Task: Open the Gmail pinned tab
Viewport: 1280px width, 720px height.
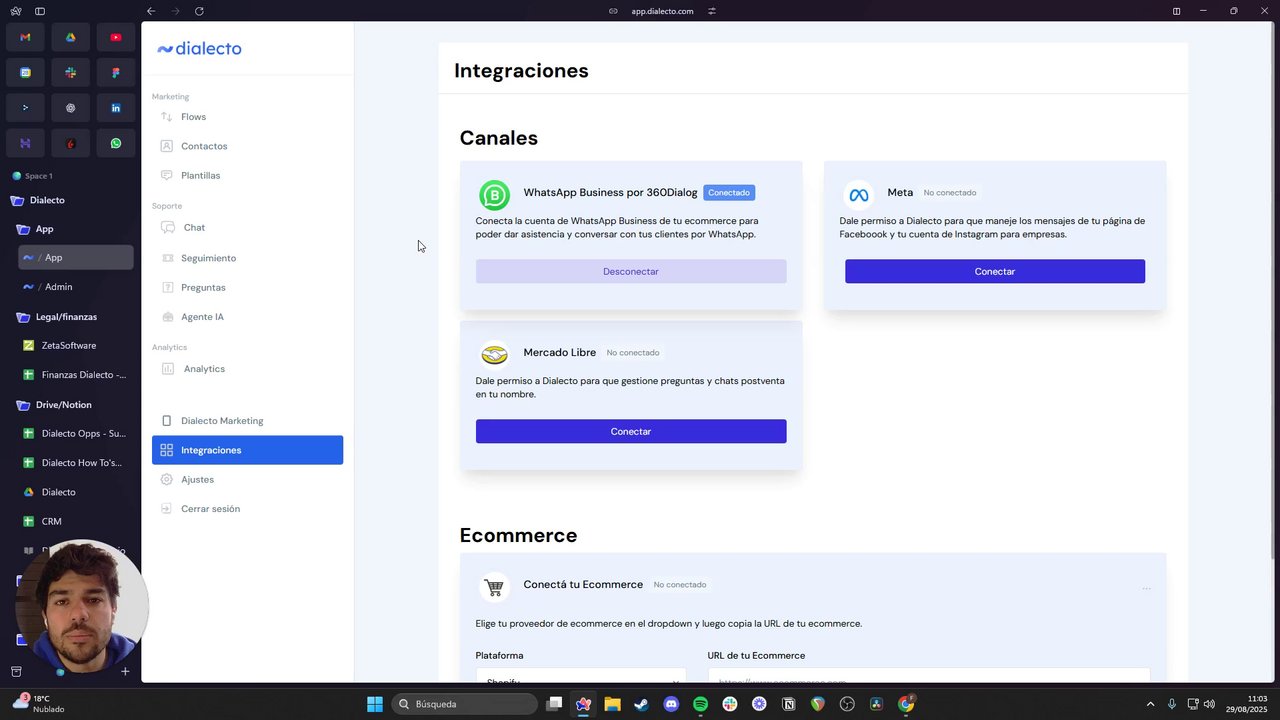Action: 25,37
